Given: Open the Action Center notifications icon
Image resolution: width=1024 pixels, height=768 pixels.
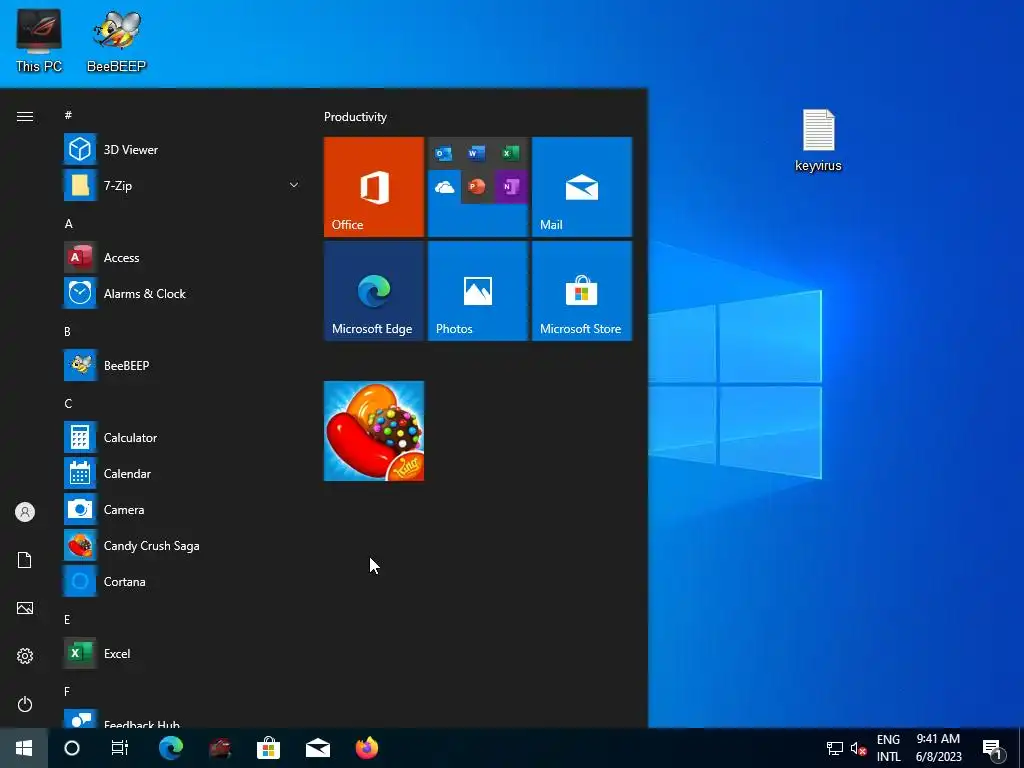Looking at the screenshot, I should (992, 749).
